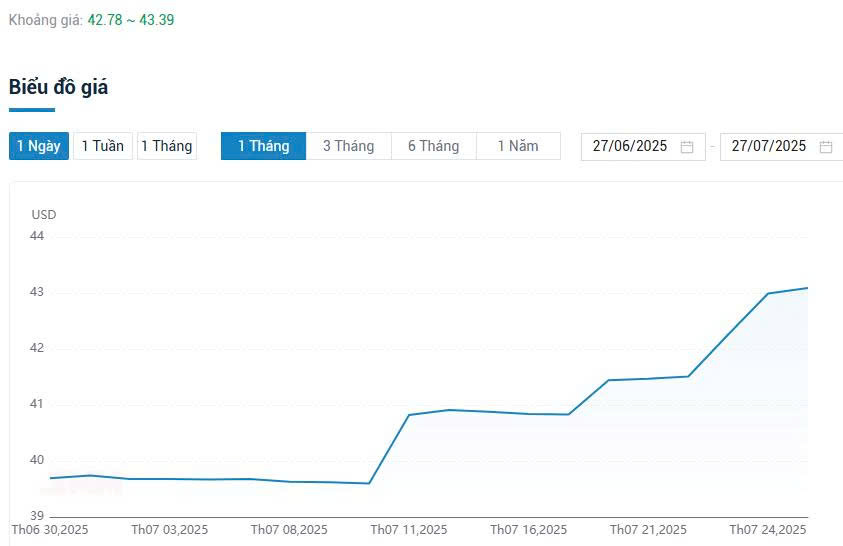Open calendar icon in 27/07/2025 end date field
Image resolution: width=843 pixels, height=546 pixels.
point(826,147)
